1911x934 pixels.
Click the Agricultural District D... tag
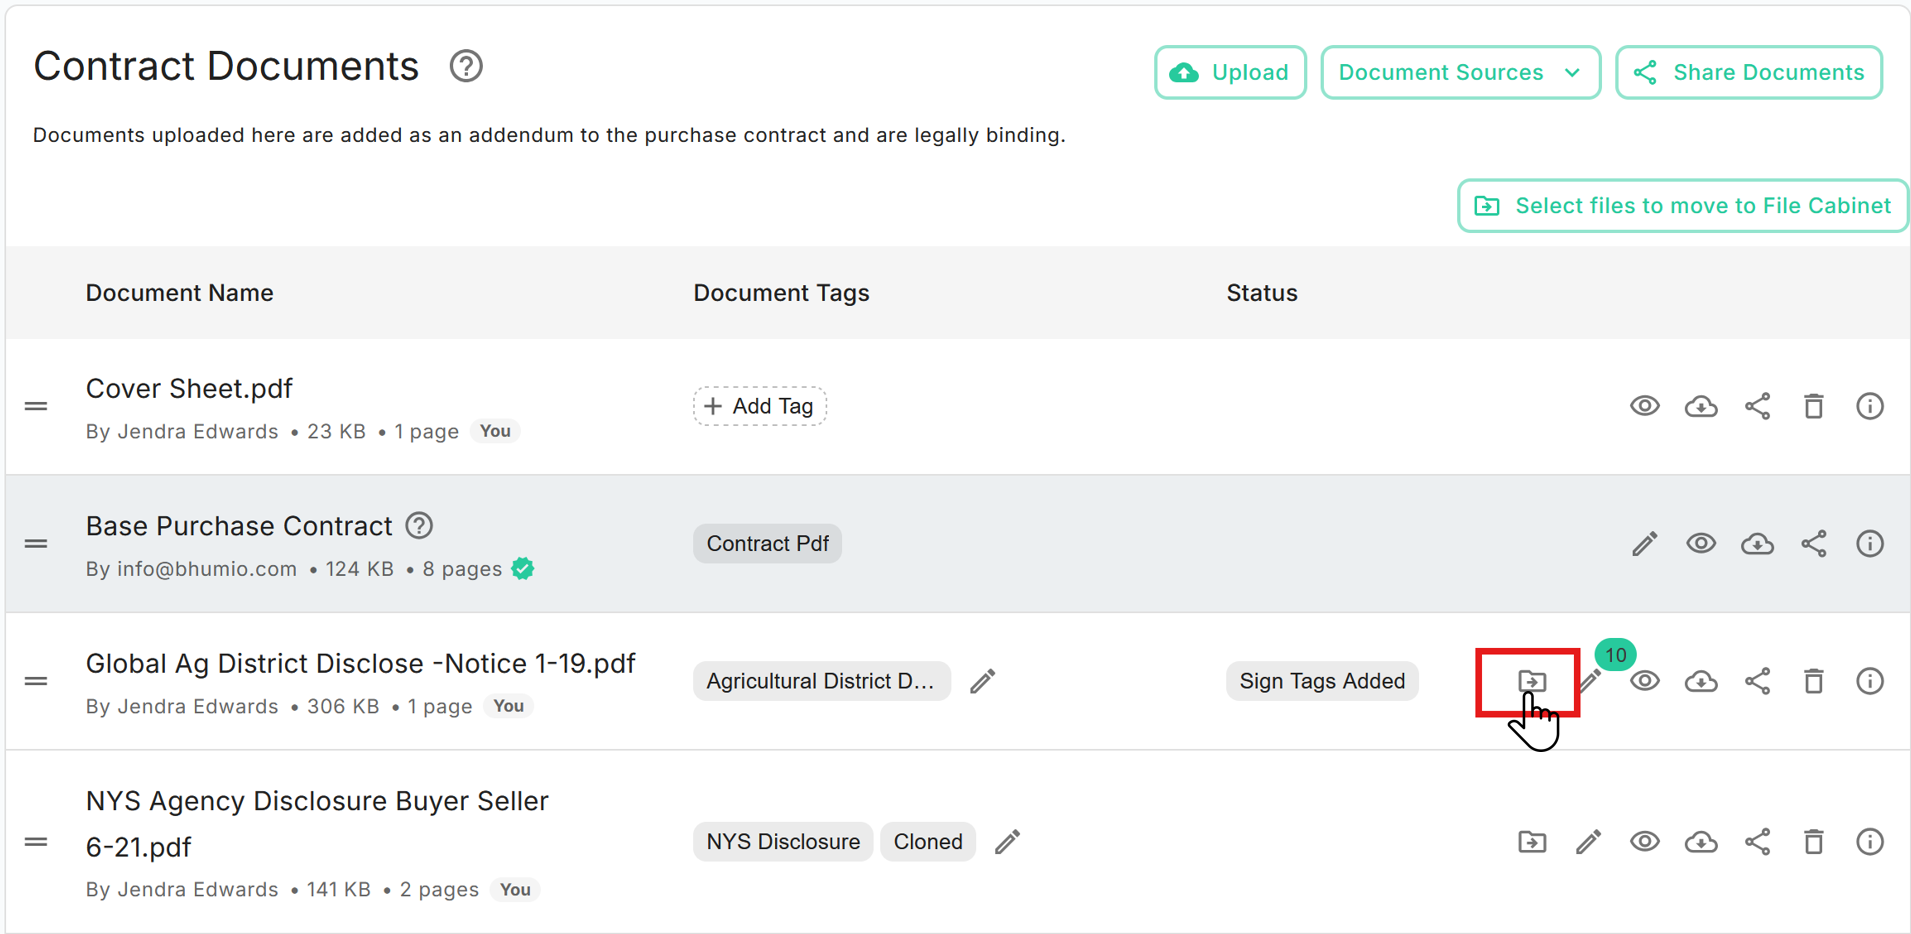821,681
